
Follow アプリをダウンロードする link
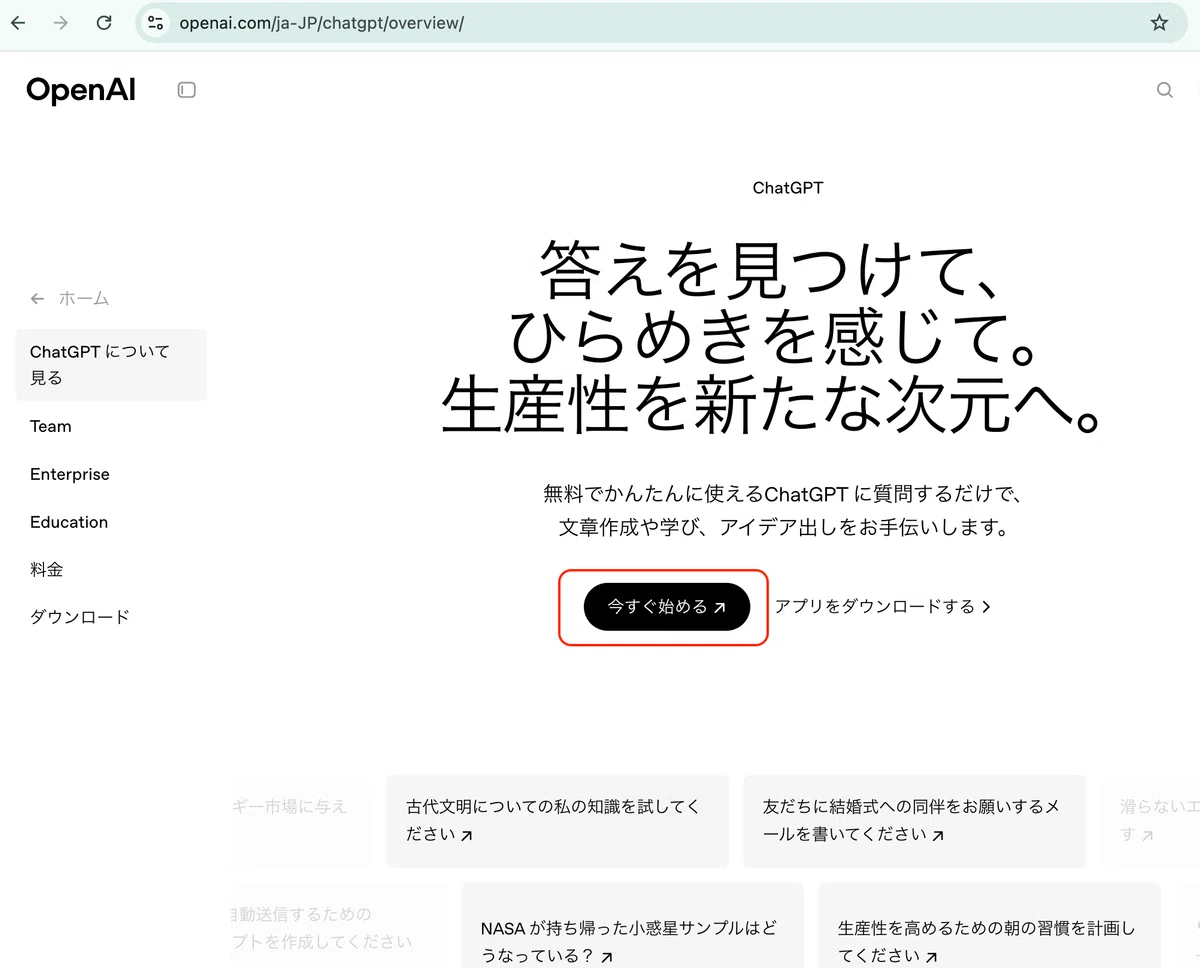tap(883, 607)
